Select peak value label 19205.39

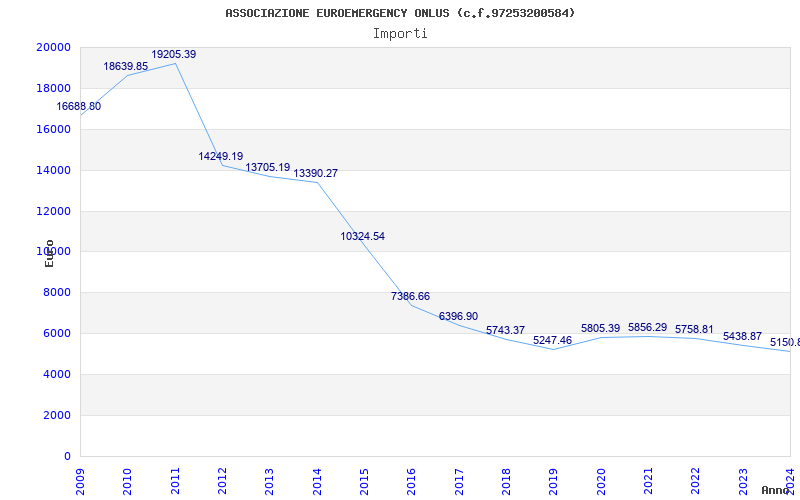pyautogui.click(x=173, y=55)
